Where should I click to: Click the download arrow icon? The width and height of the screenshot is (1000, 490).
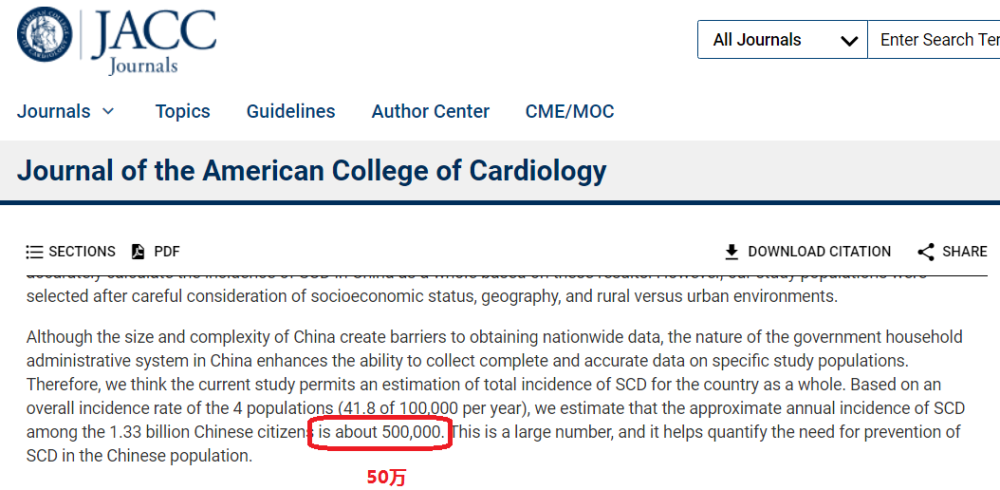(x=732, y=252)
